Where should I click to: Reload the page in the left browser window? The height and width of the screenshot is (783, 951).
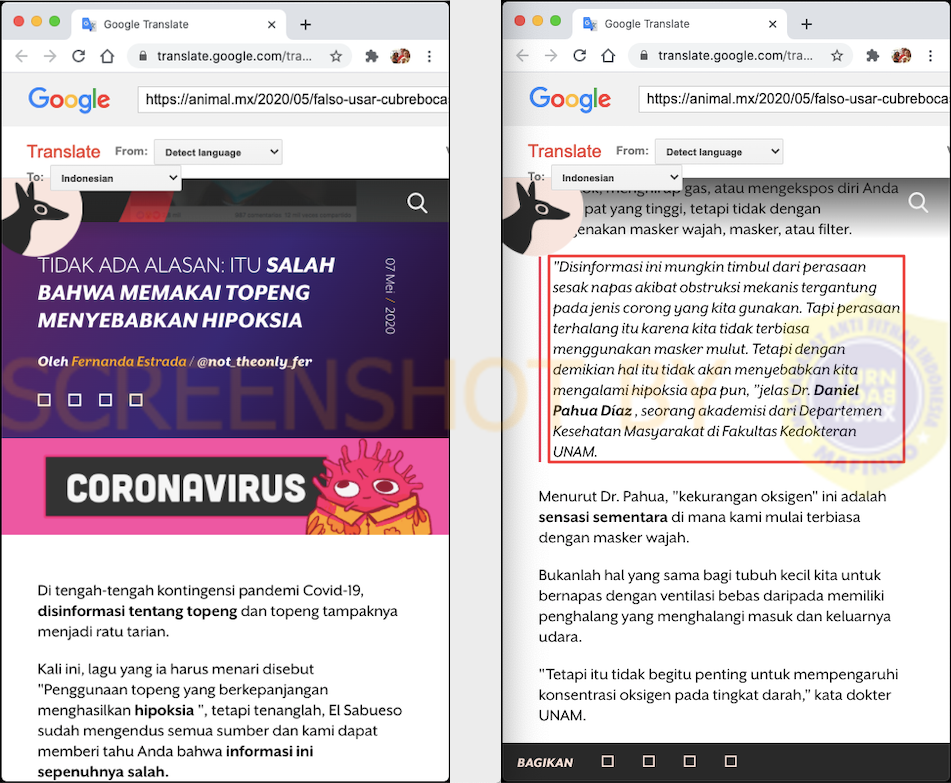coord(79,56)
